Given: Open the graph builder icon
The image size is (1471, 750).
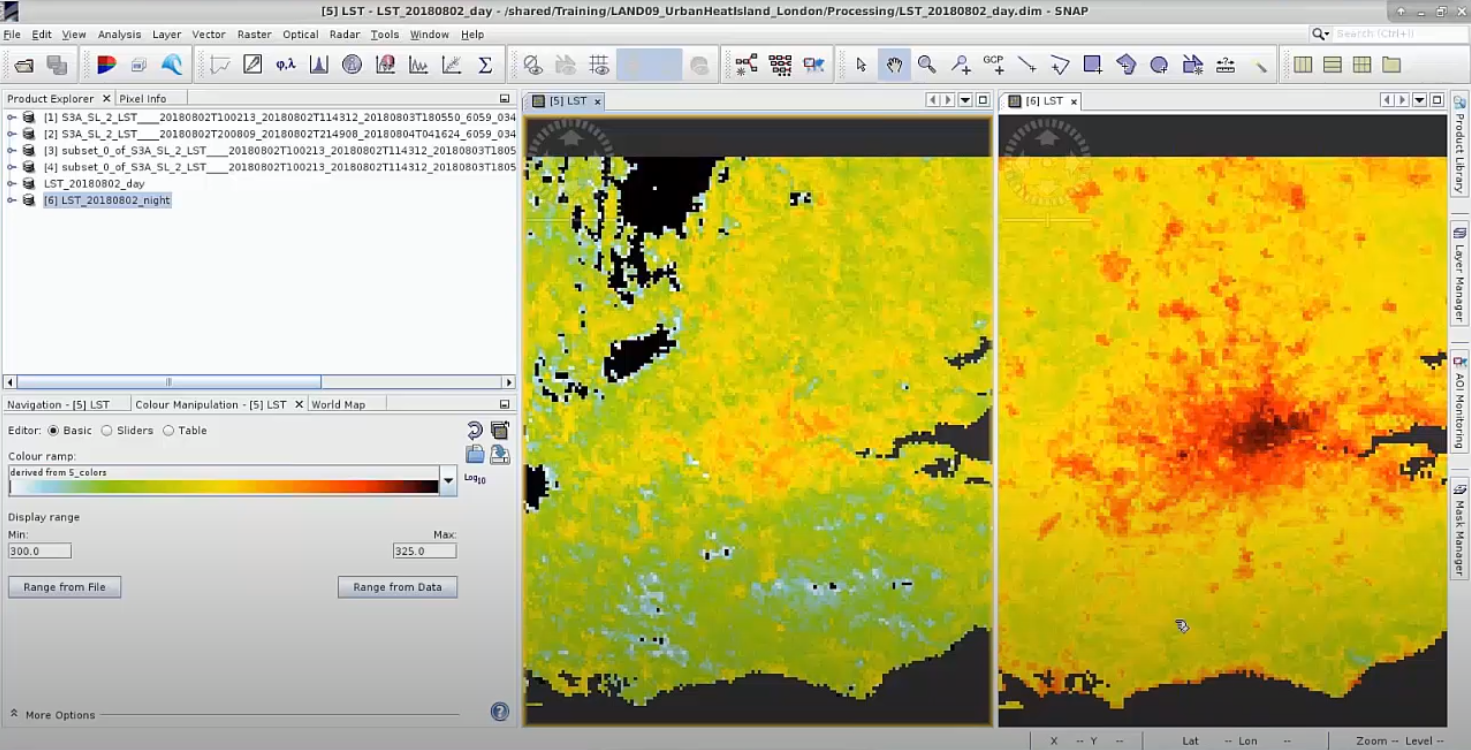Looking at the screenshot, I should [747, 65].
